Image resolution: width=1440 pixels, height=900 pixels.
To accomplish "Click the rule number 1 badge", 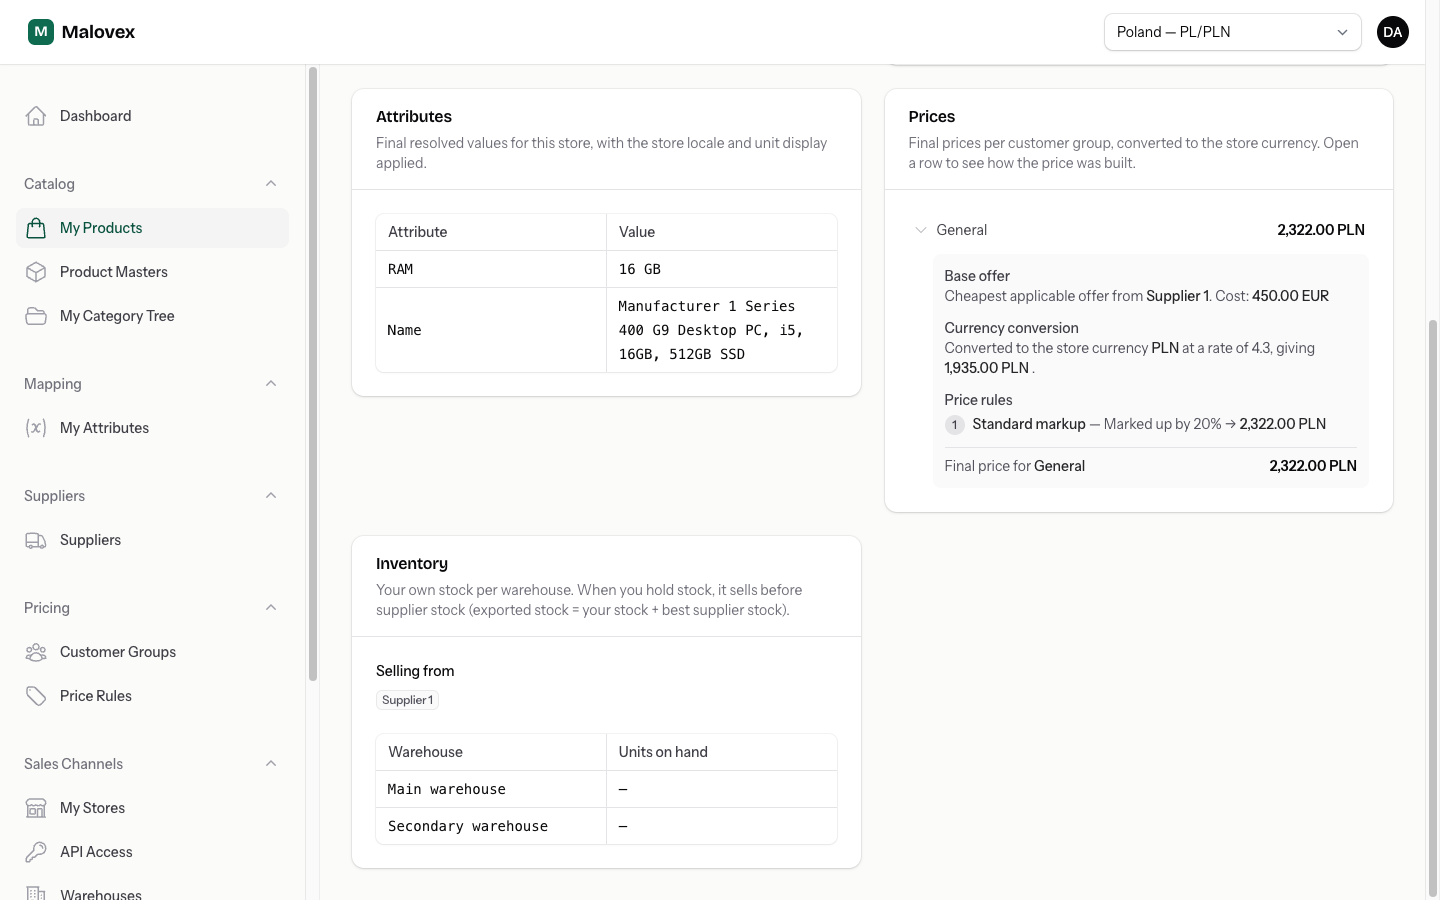I will [955, 425].
